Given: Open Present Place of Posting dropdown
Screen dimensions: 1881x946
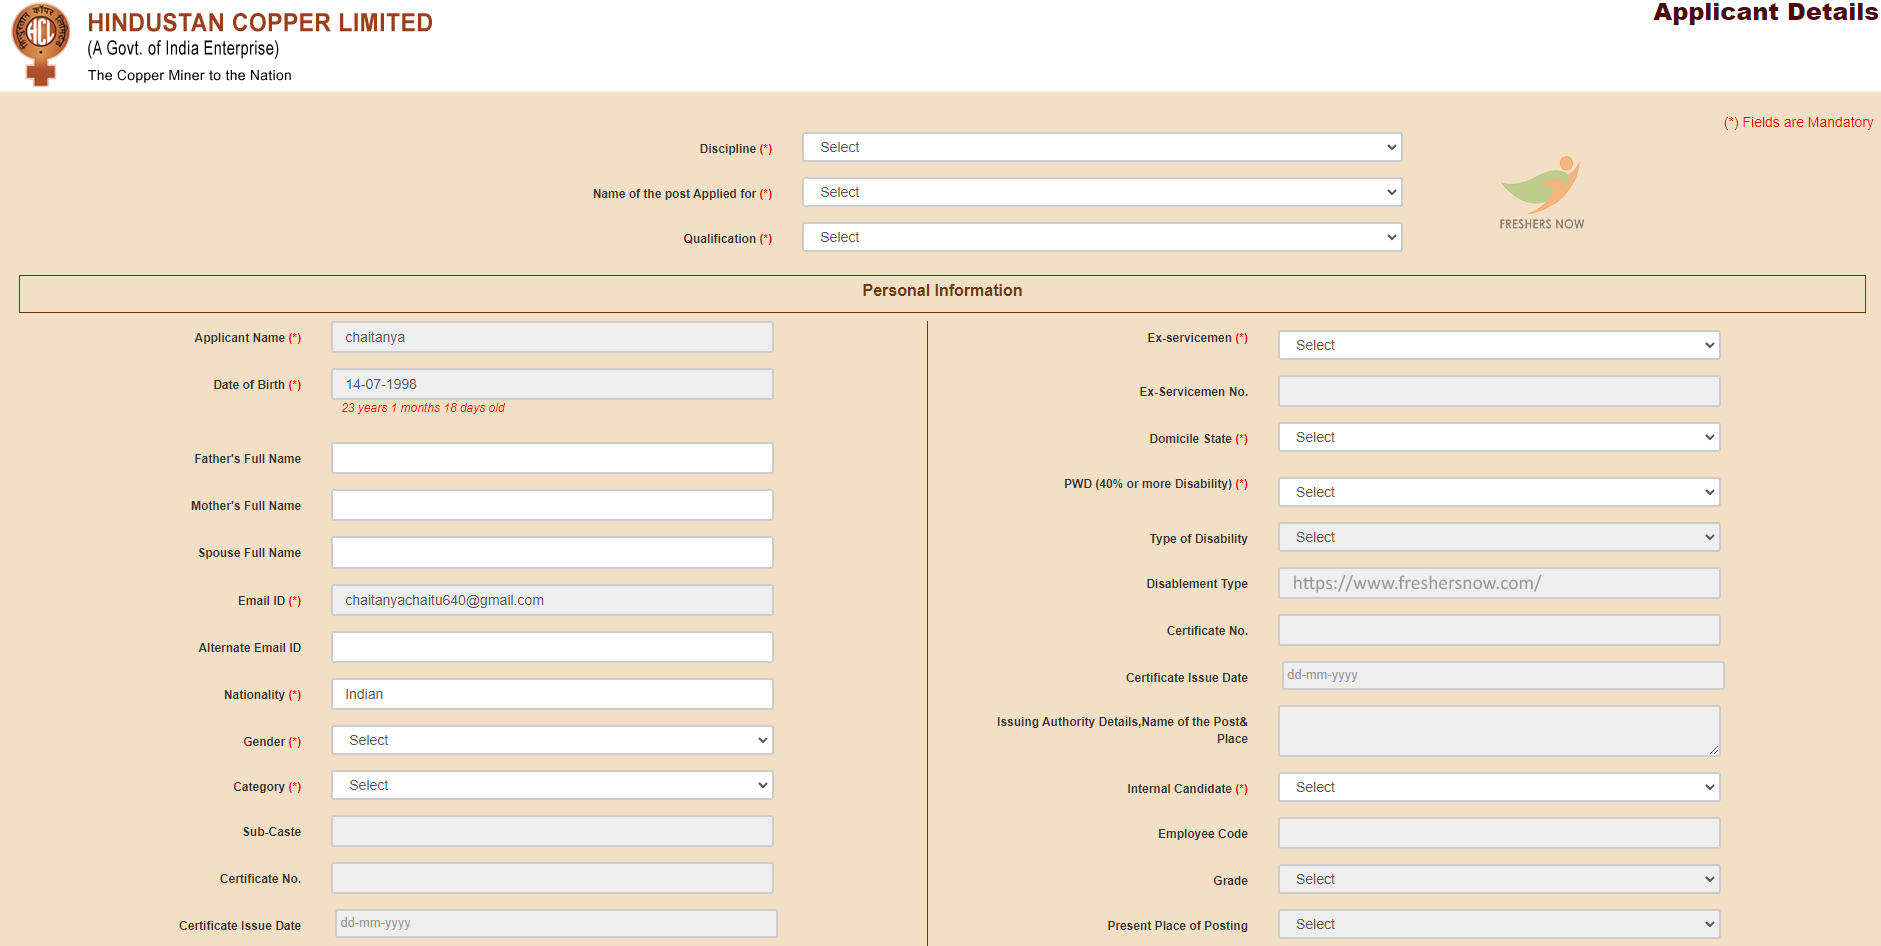Looking at the screenshot, I should [1499, 924].
